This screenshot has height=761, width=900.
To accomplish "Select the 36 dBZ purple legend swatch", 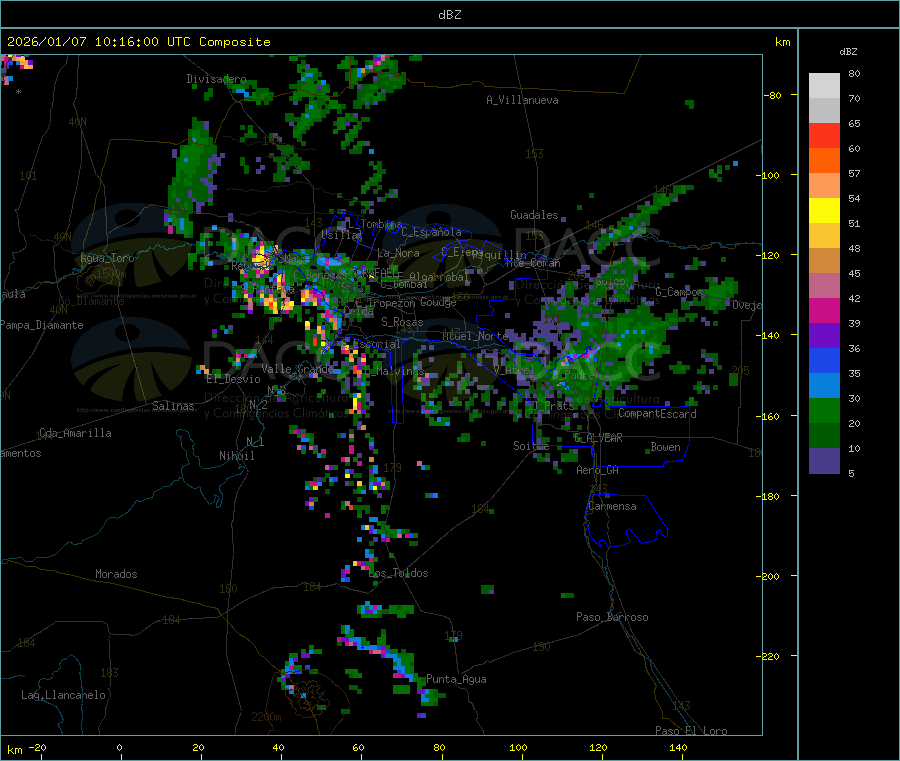I will pos(824,335).
